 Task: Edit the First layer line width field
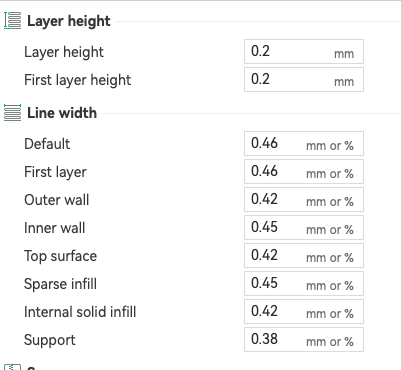tap(304, 172)
